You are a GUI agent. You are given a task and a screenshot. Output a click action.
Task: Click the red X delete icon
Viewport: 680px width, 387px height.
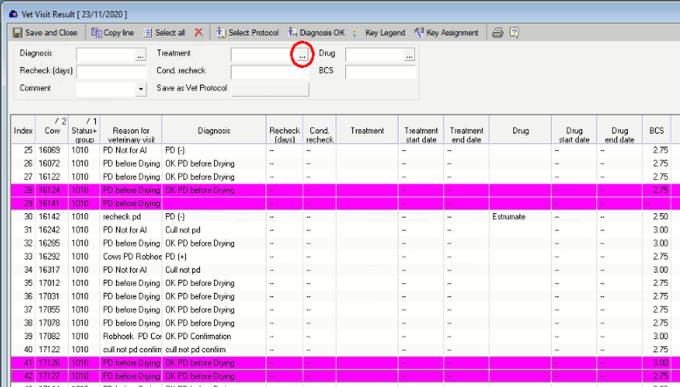click(199, 33)
